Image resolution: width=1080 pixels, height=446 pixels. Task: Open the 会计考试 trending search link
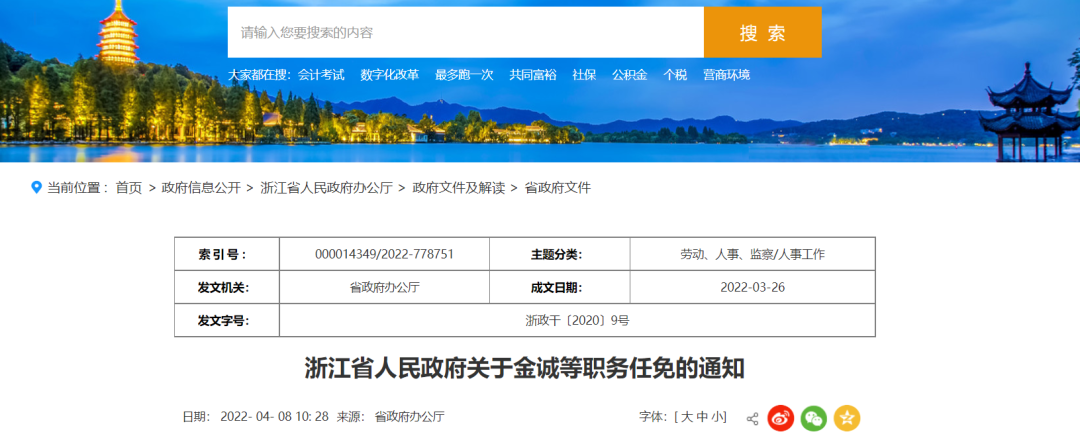(x=321, y=75)
